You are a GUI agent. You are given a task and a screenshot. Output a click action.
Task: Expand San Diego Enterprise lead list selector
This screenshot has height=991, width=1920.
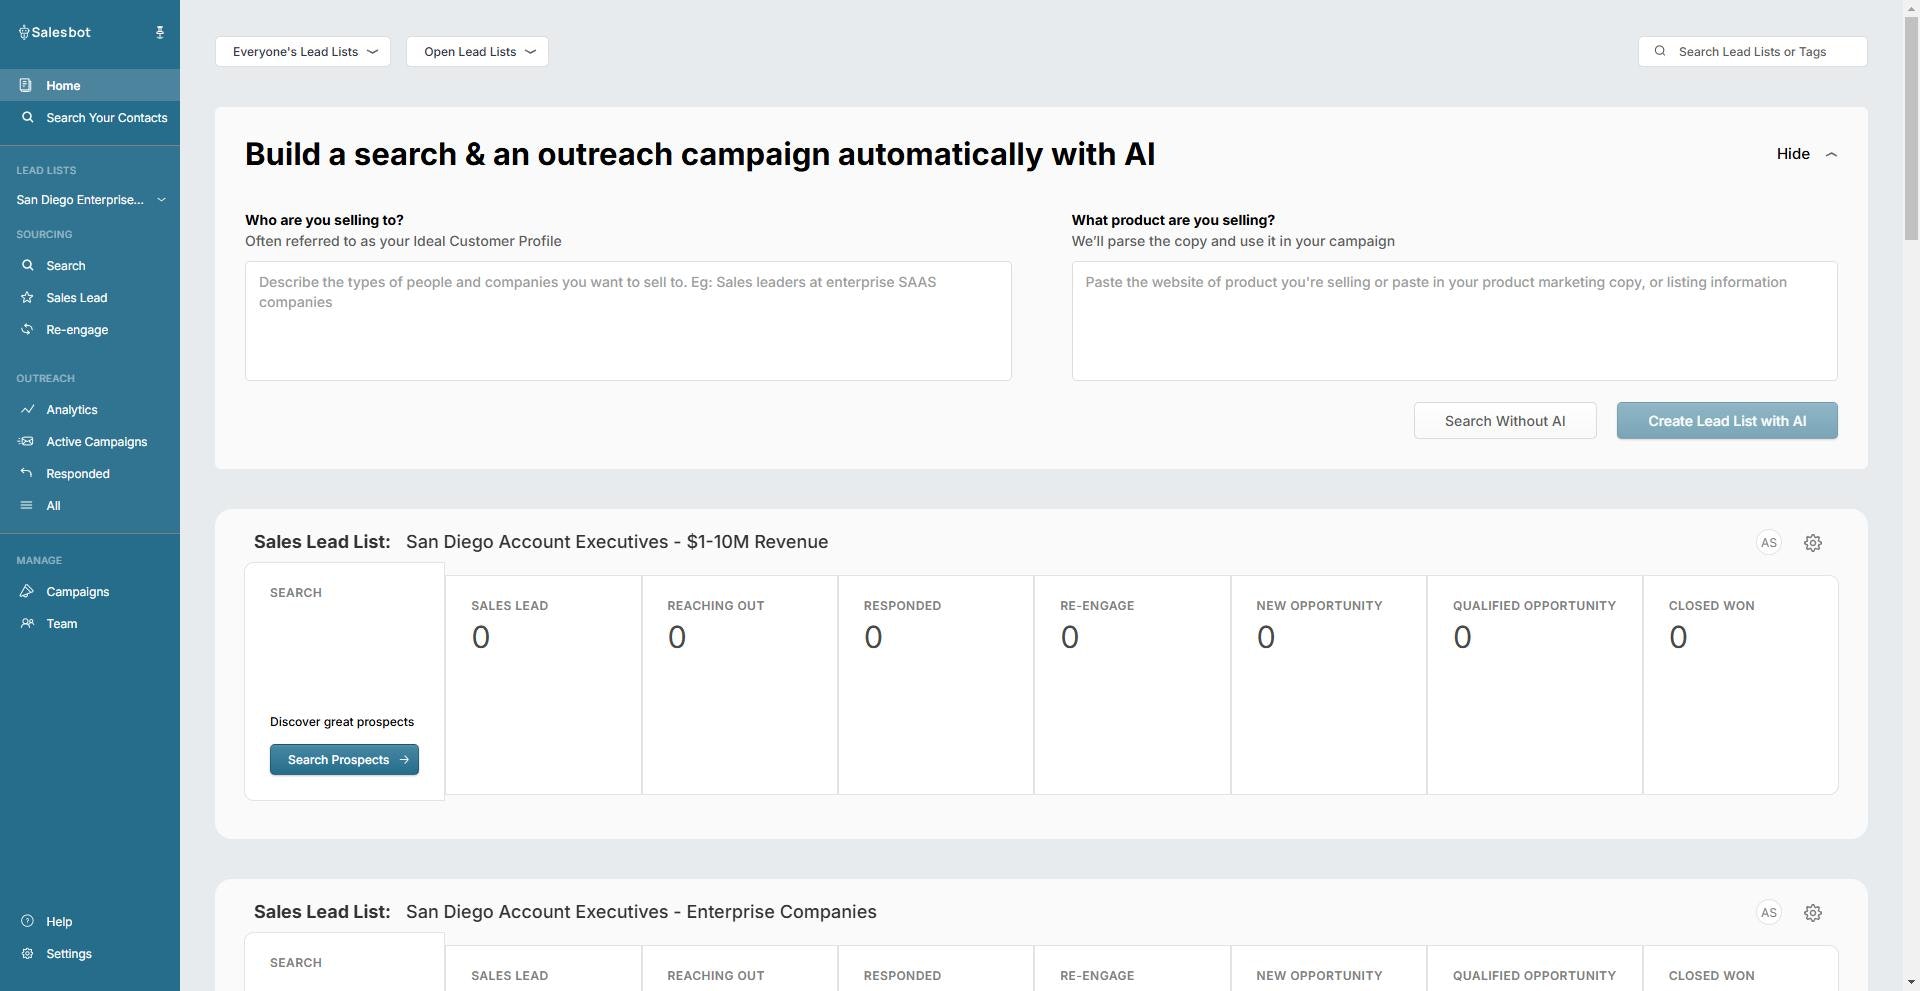[90, 200]
